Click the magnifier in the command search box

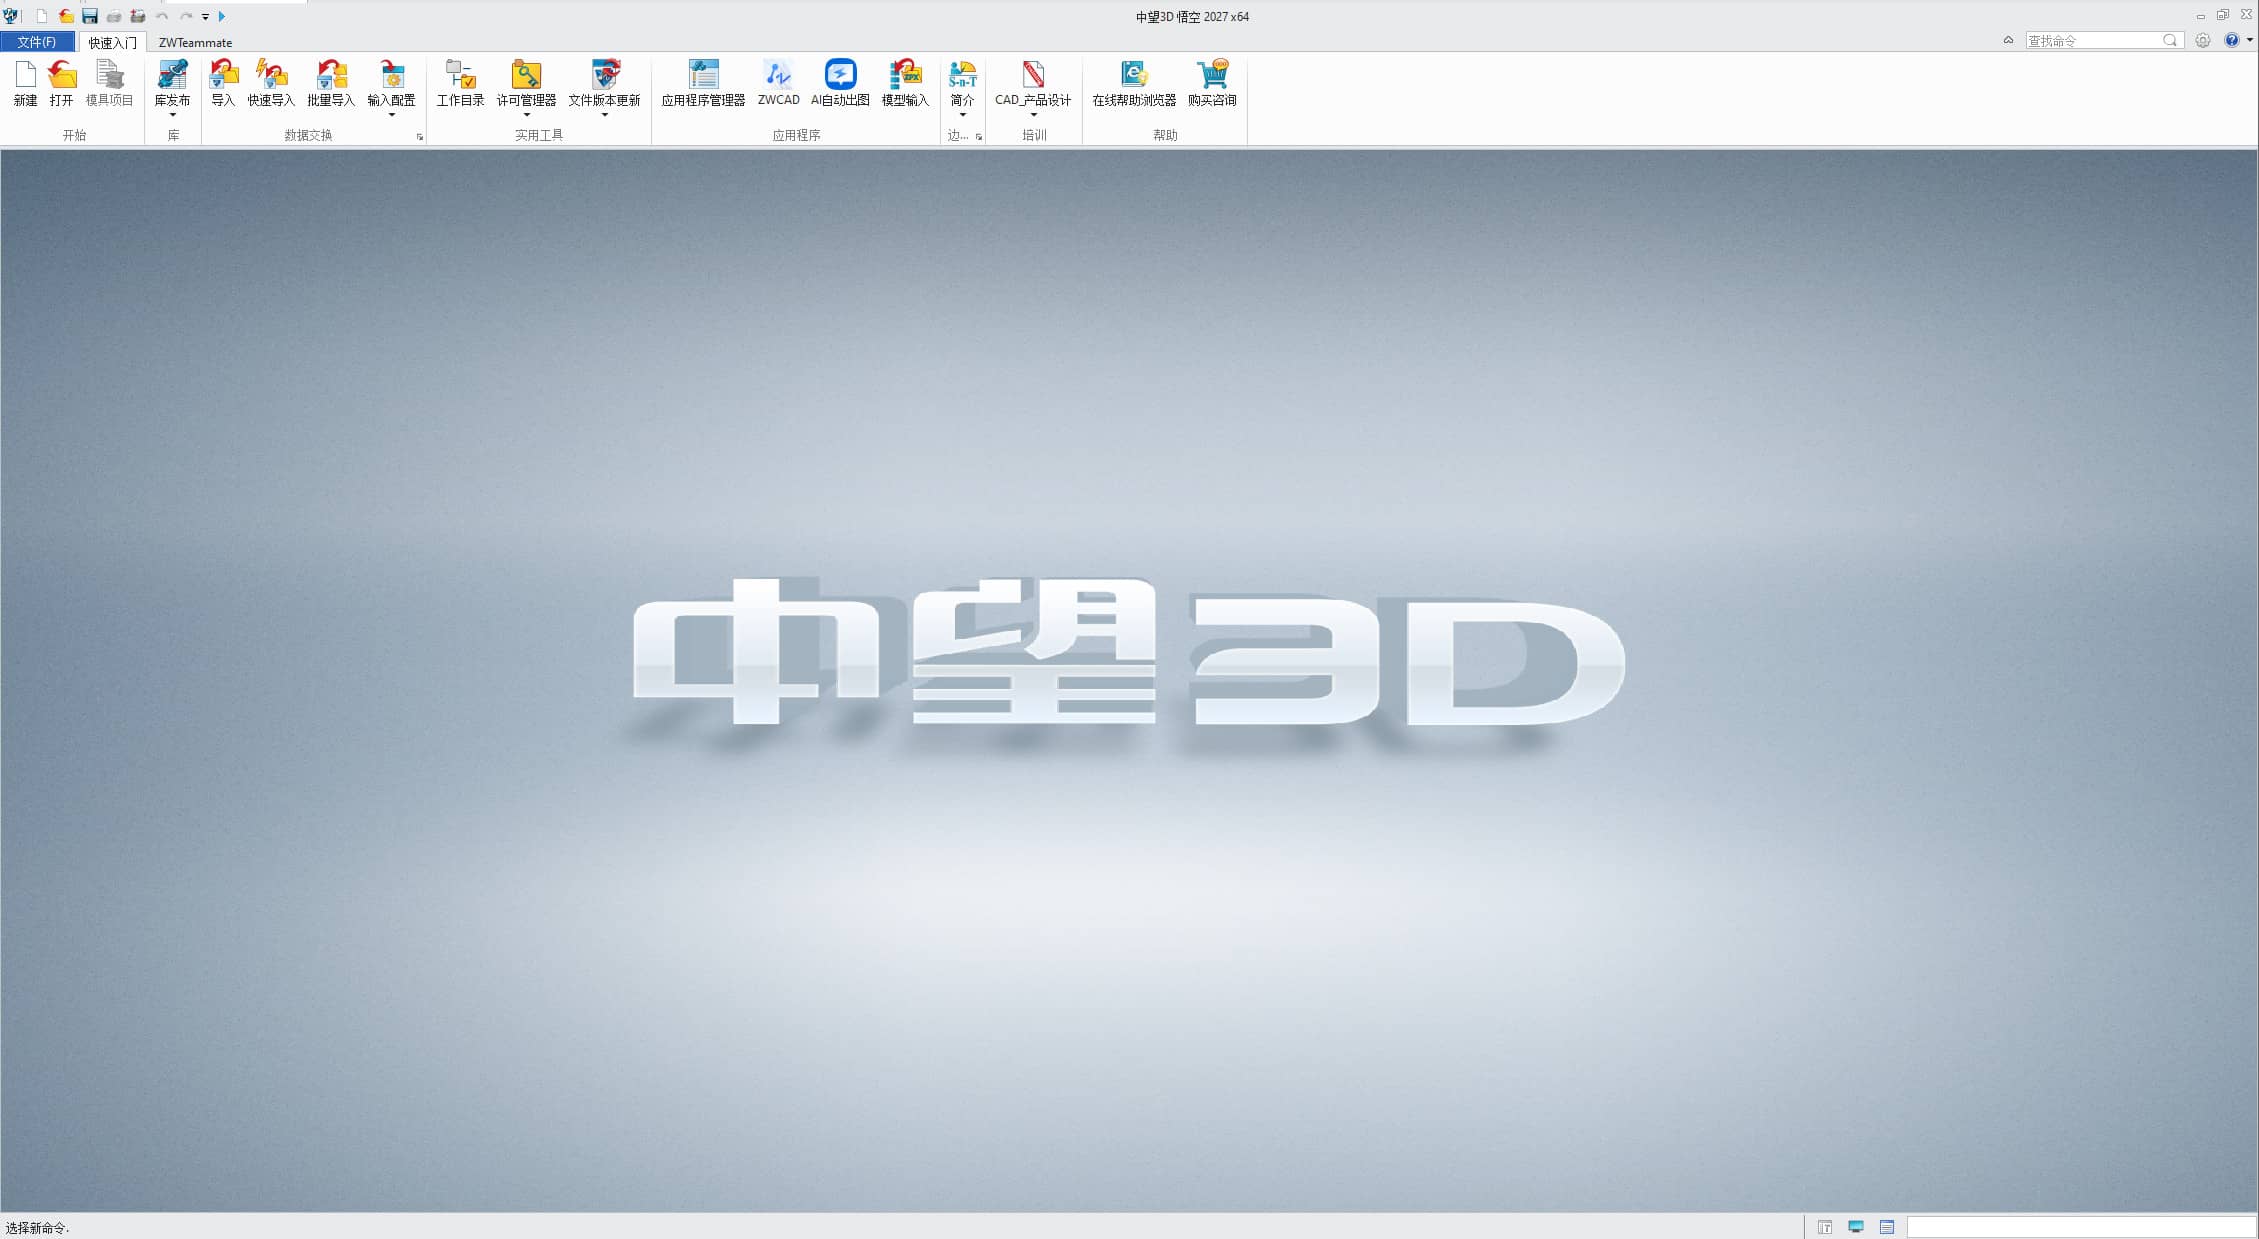coord(2170,40)
